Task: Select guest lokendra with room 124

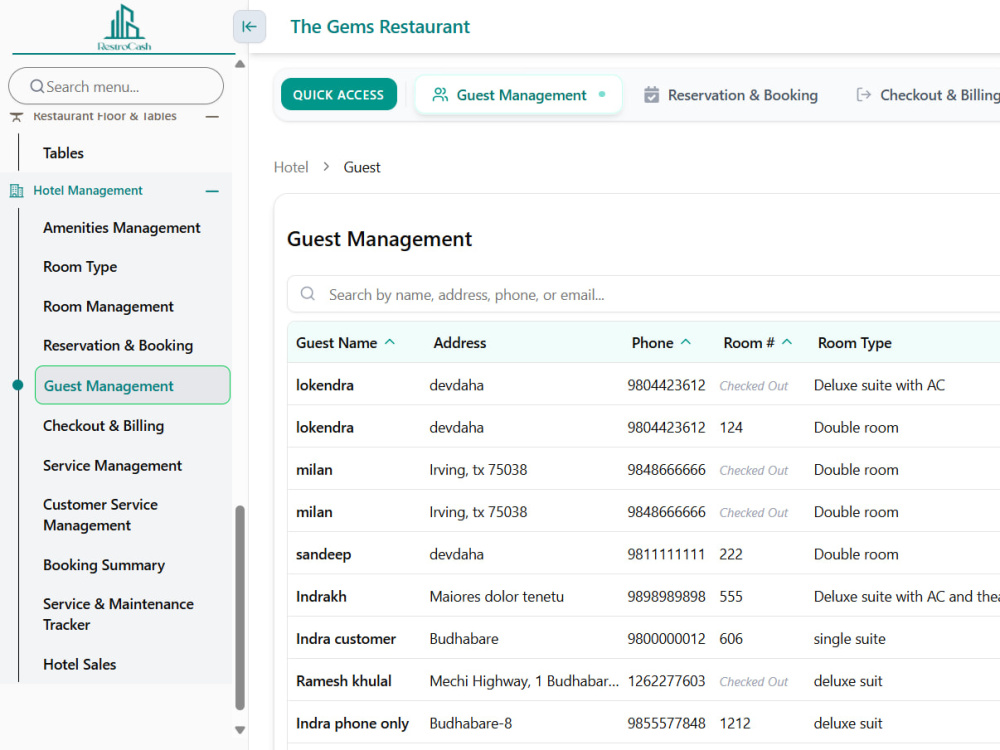Action: point(643,427)
